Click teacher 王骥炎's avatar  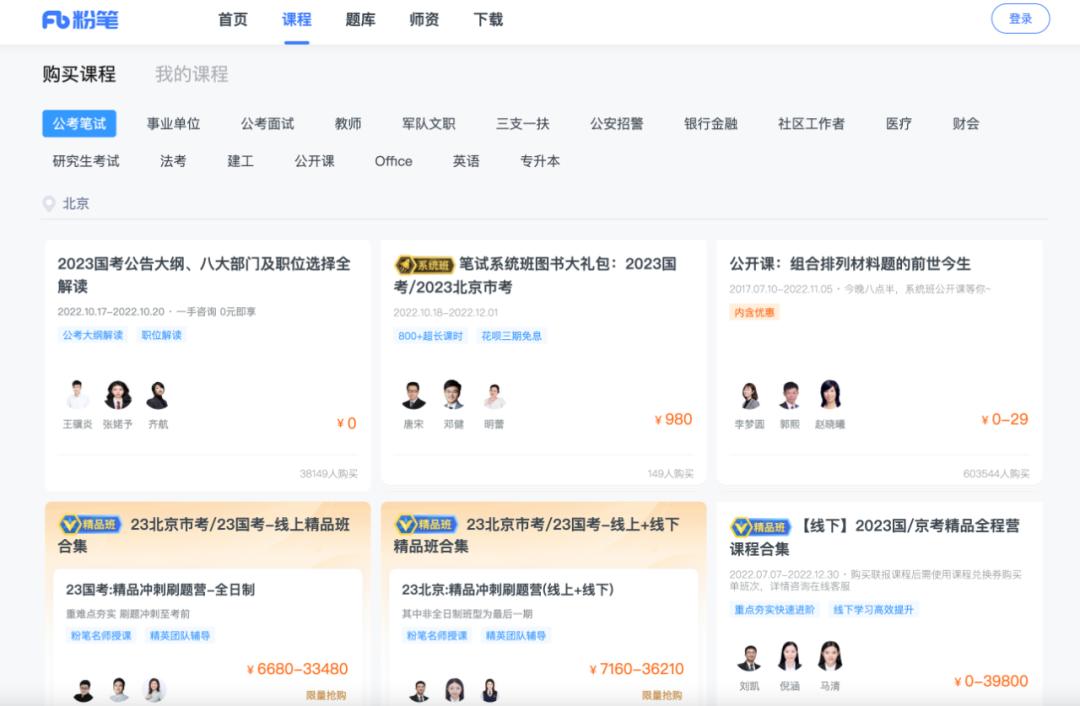click(x=77, y=396)
